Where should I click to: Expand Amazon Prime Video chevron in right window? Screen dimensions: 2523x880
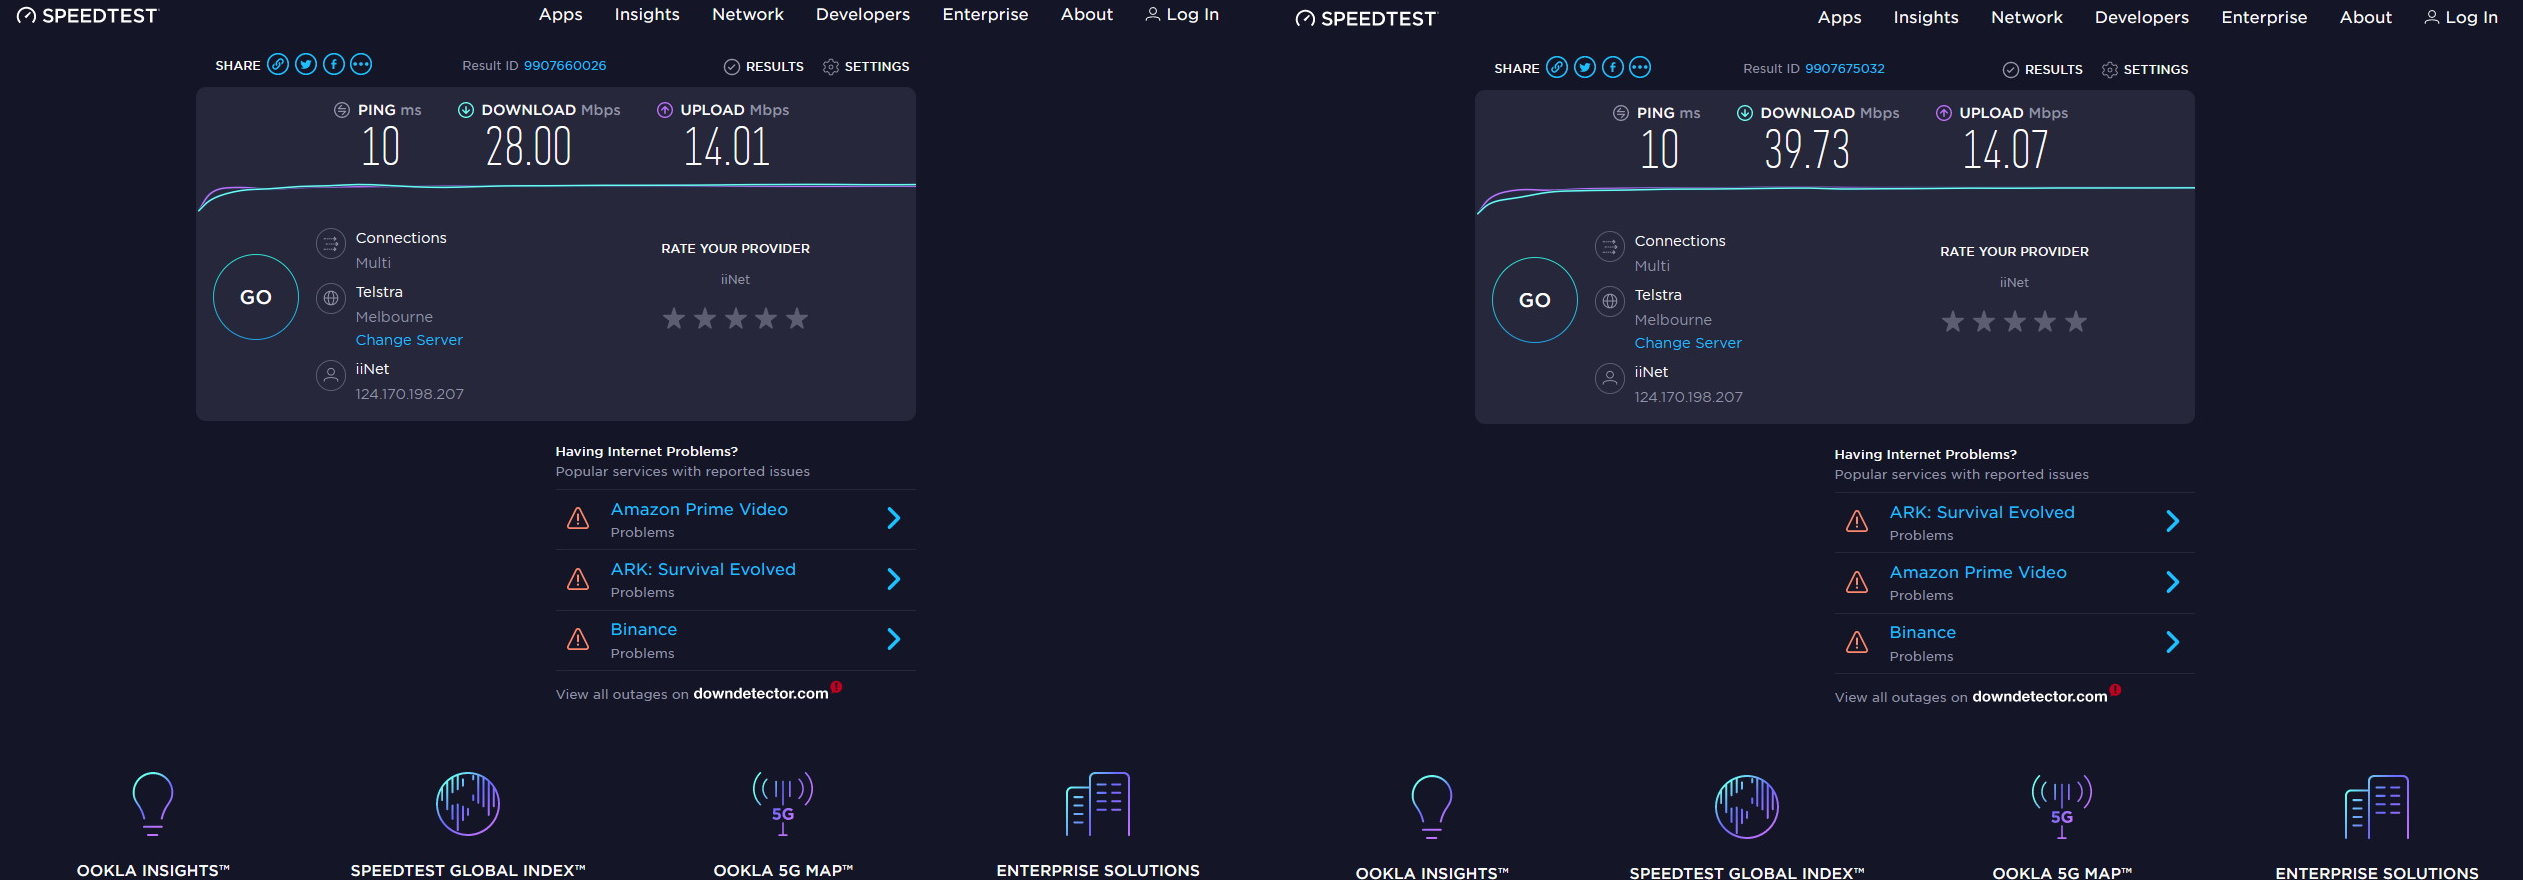pos(2173,582)
